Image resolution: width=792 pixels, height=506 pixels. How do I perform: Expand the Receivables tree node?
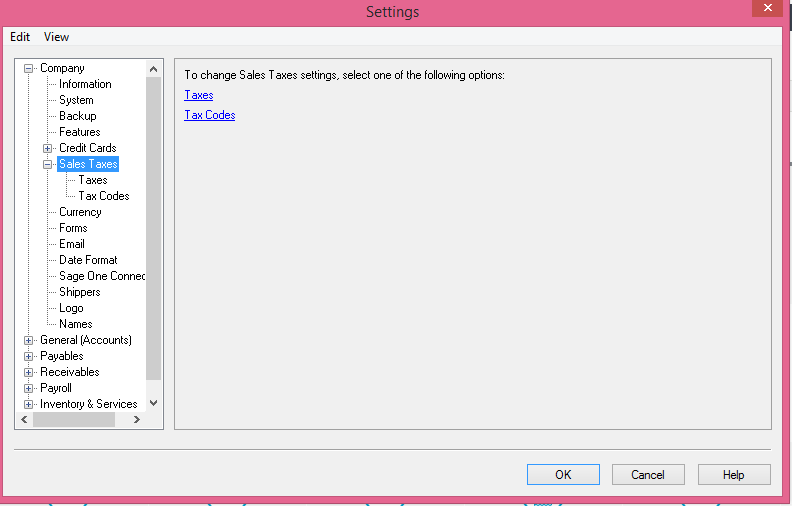(x=28, y=373)
